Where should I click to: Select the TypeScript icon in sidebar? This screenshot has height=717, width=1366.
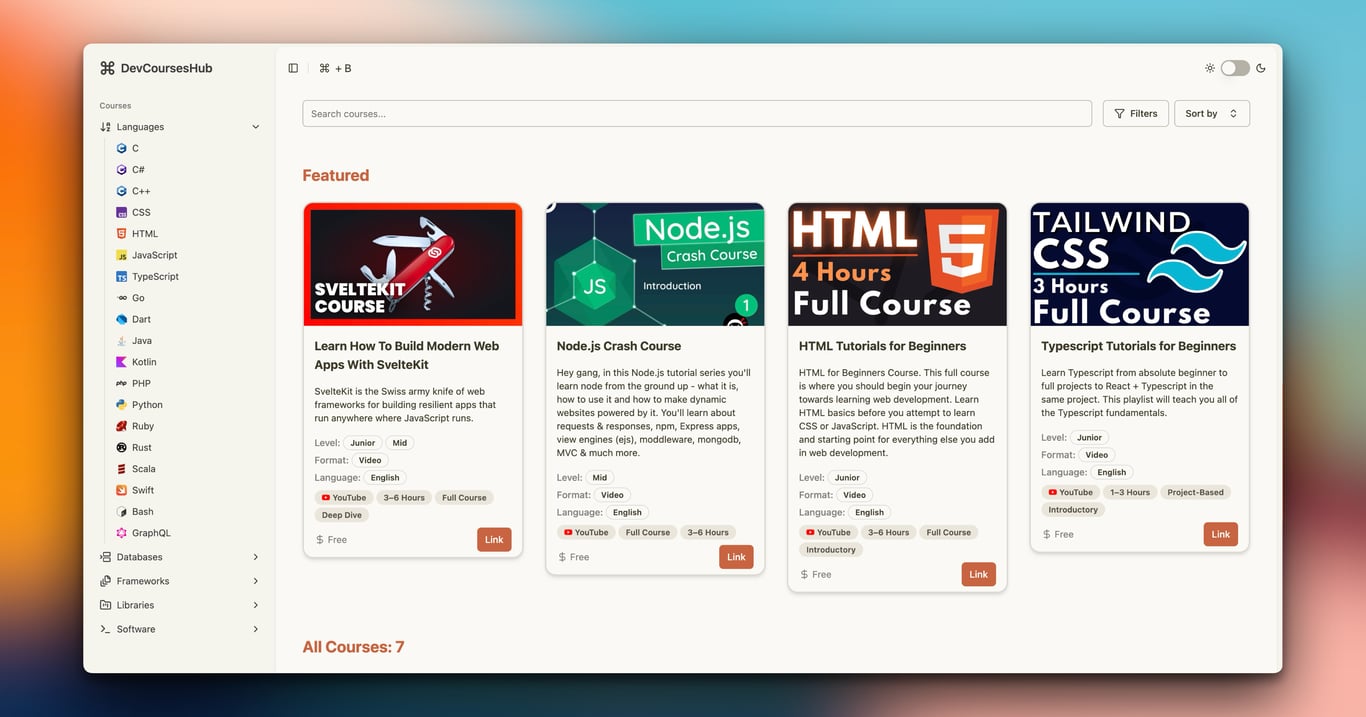point(121,276)
